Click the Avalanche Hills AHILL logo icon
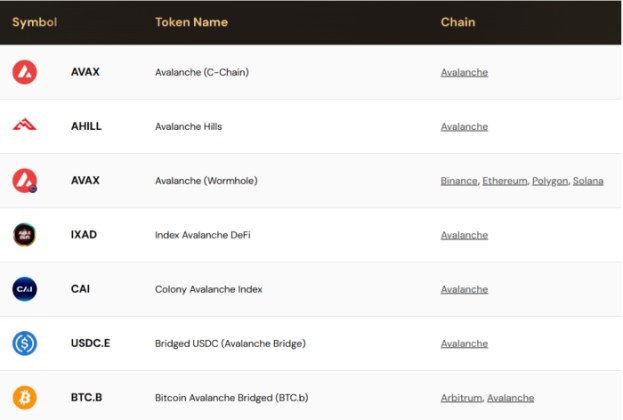Screen dimensions: 623x420 pos(24,126)
